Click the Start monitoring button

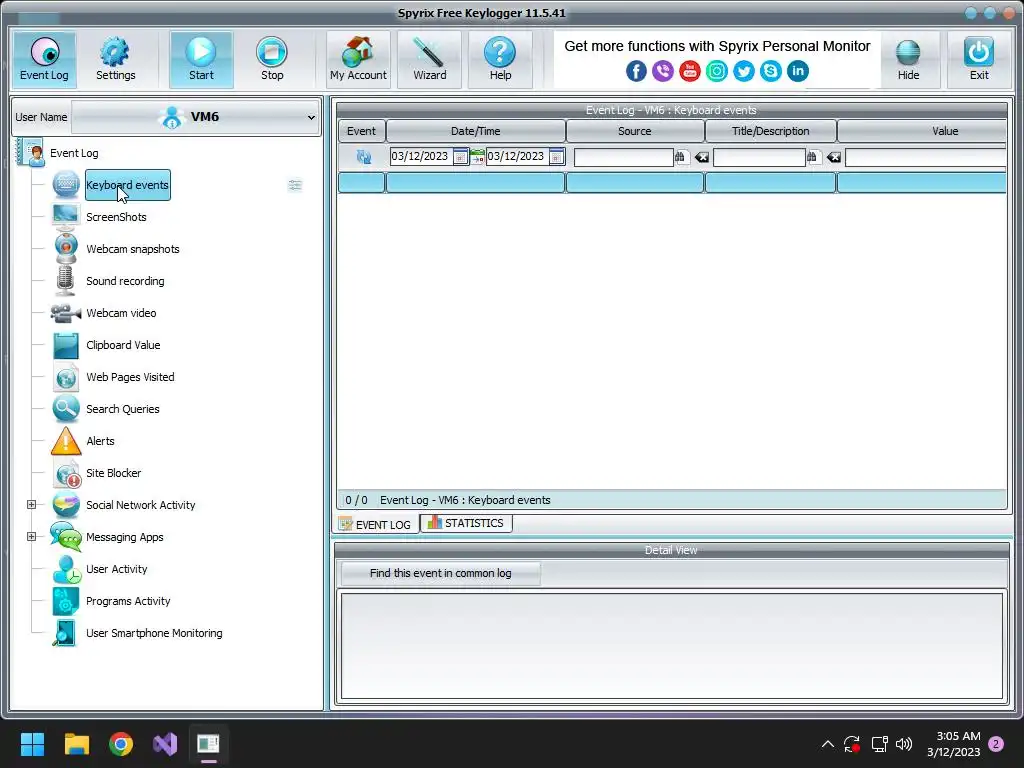click(201, 59)
